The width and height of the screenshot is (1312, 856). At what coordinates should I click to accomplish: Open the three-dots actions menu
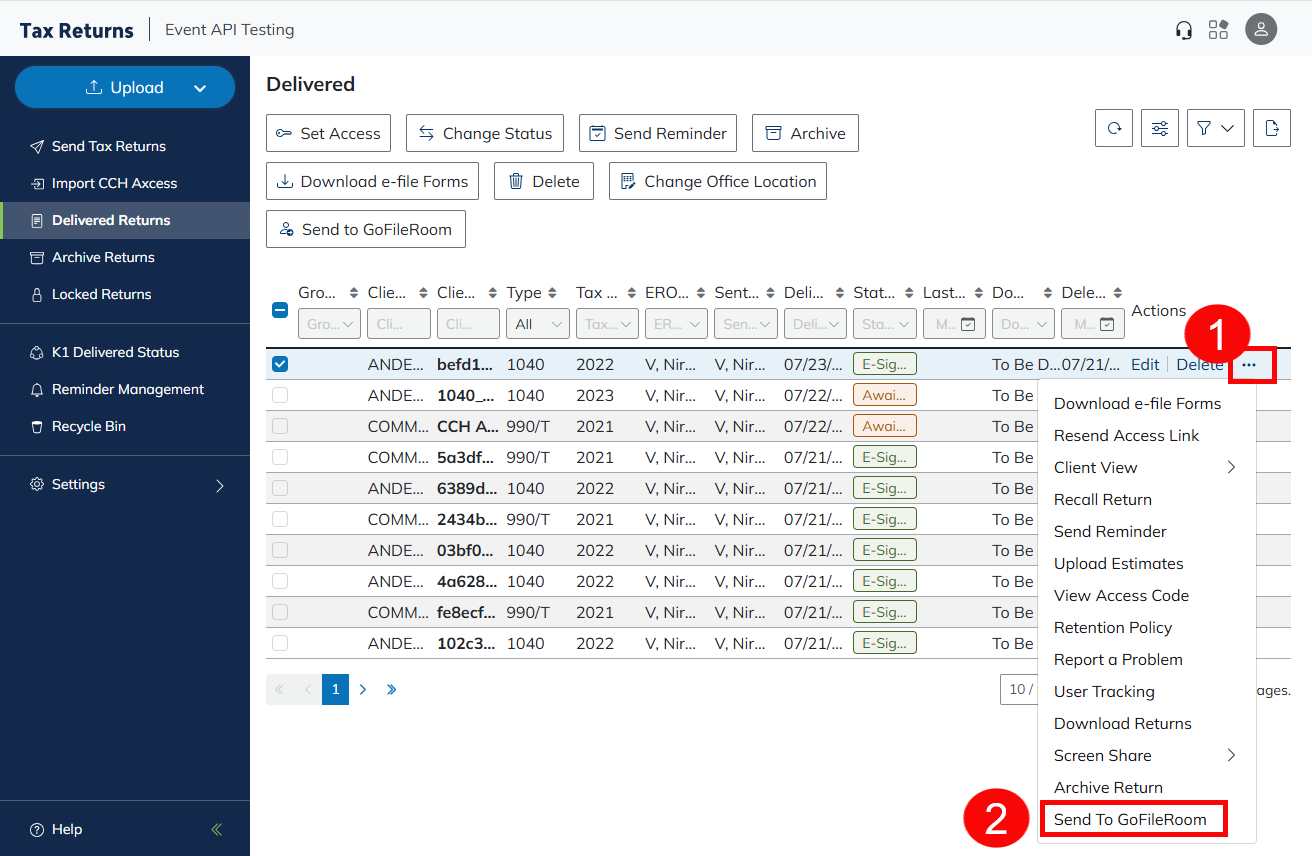1249,365
